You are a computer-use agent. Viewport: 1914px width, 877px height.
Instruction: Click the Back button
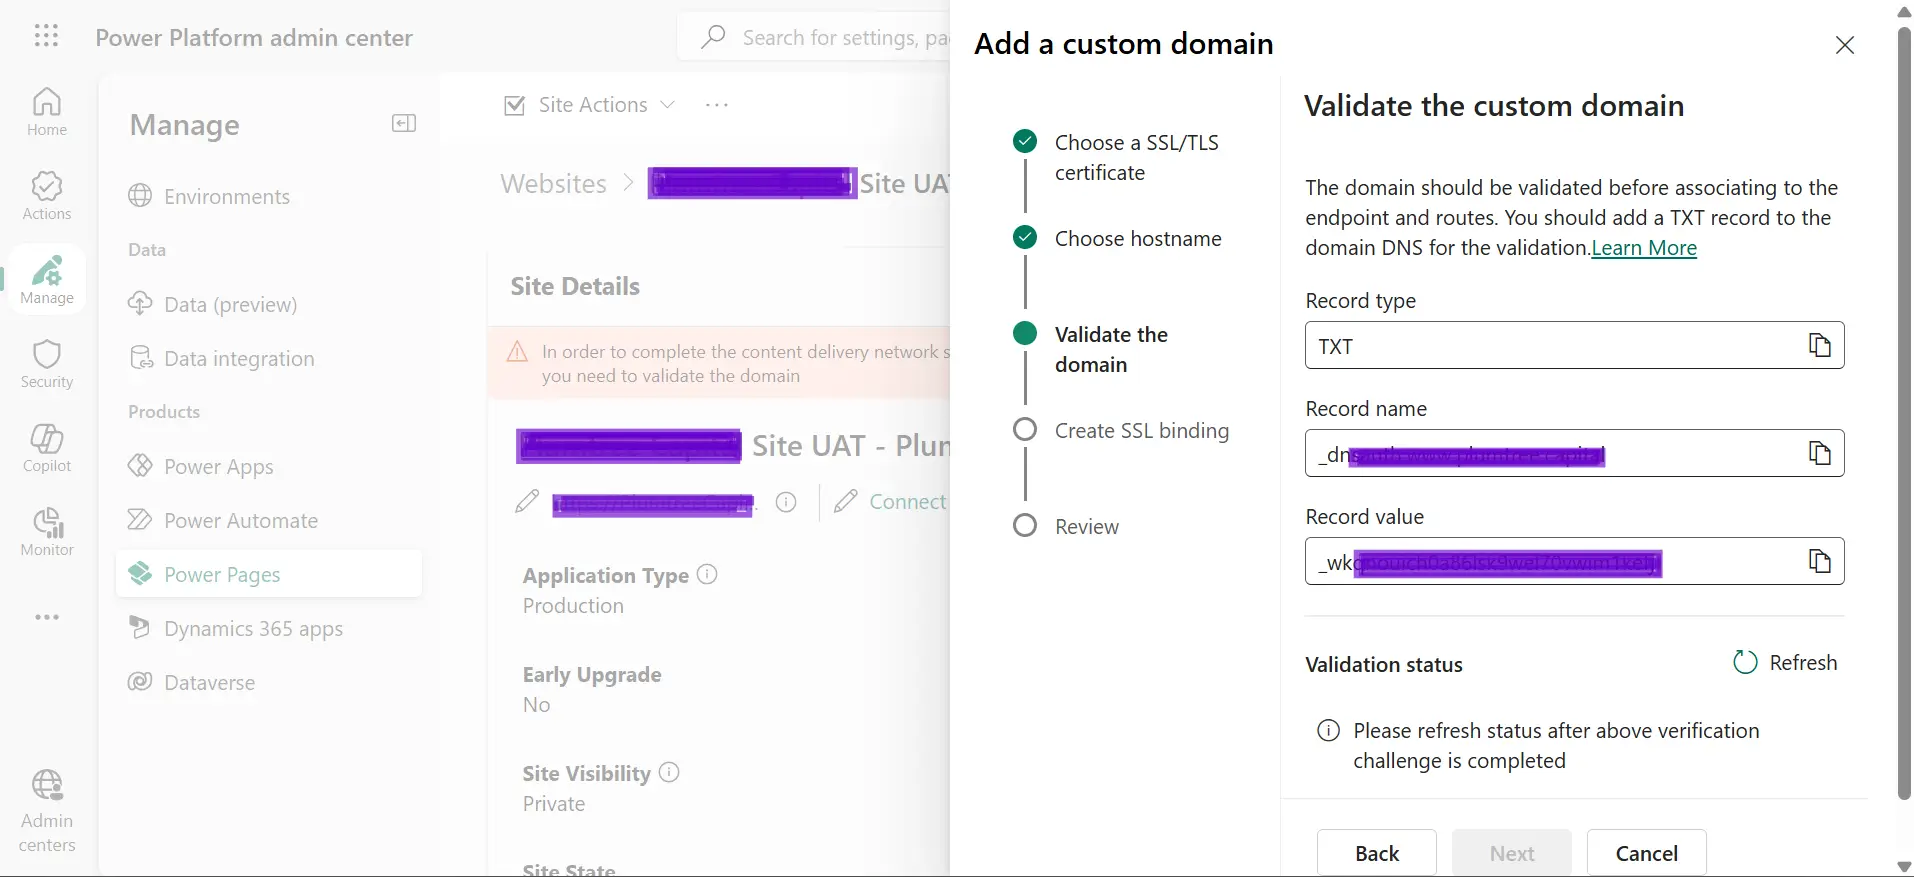1377,853
